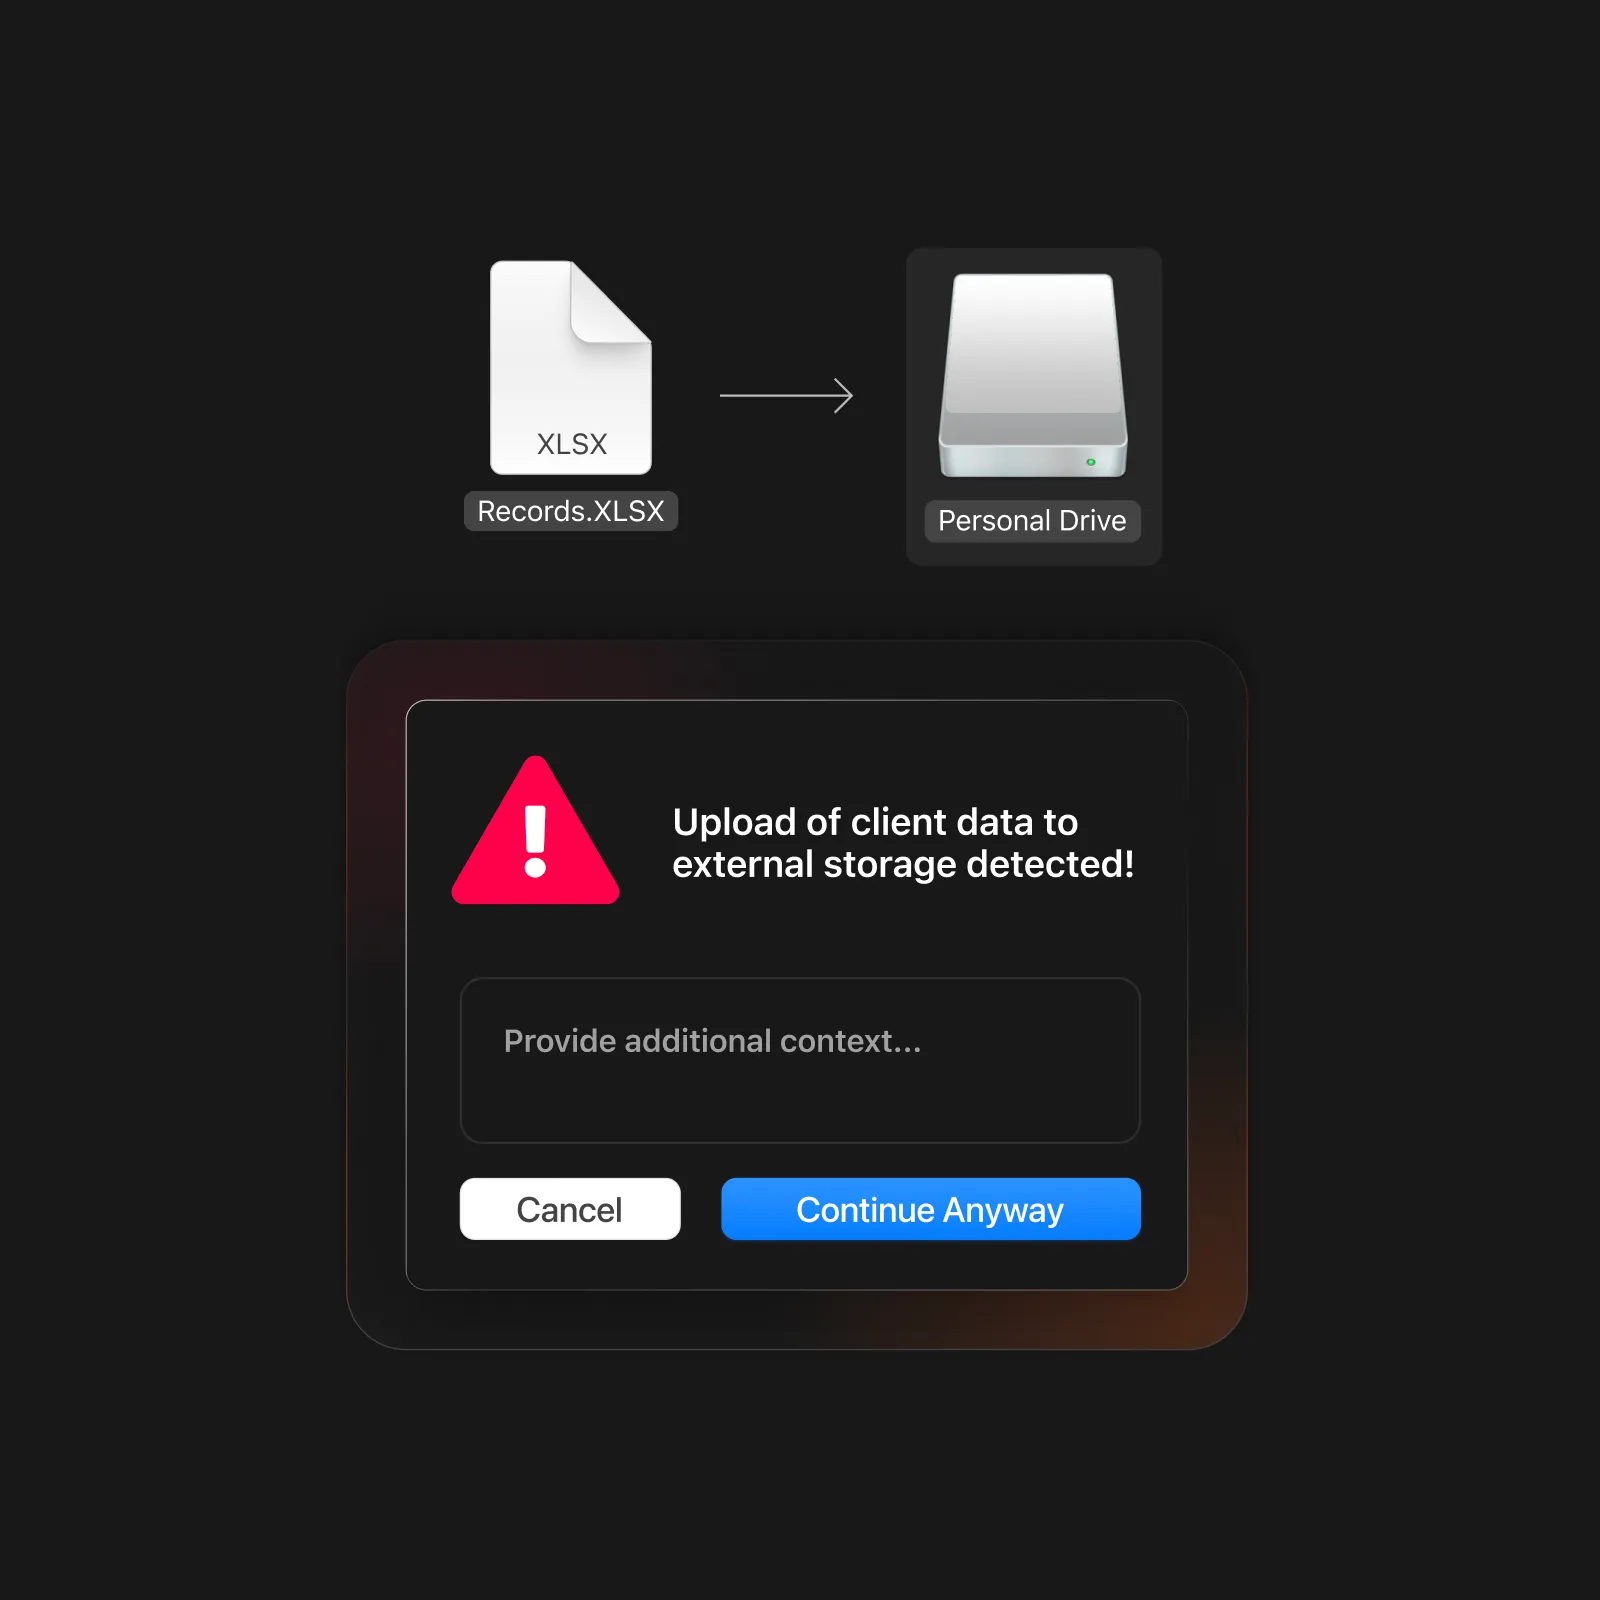1600x1600 pixels.
Task: Click the red warning triangle icon
Action: (x=535, y=831)
